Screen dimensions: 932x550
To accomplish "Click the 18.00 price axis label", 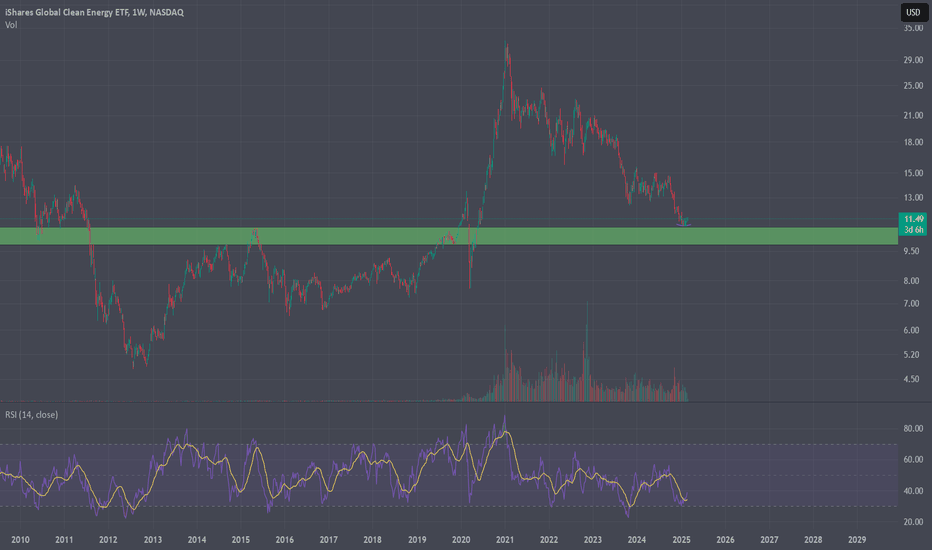I will (x=914, y=142).
